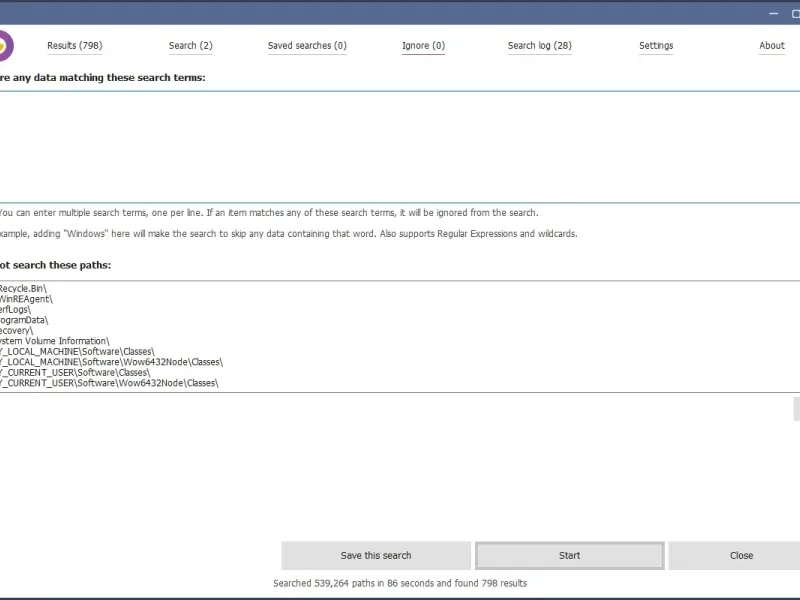Screen dimensions: 800x600
Task: Click CURRENT_USER\Software\Classes\ path line
Action: [74, 372]
